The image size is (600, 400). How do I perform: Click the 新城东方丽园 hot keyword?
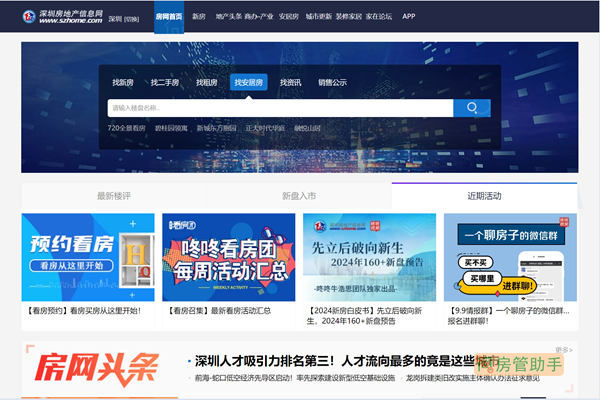(217, 128)
